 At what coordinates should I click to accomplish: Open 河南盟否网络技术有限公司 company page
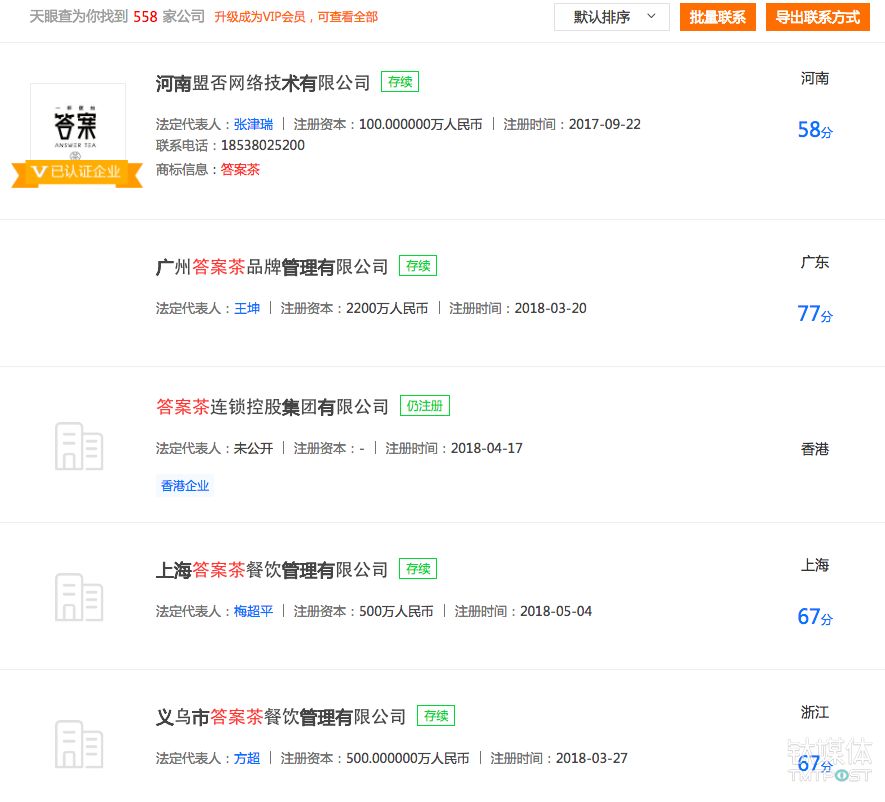tap(262, 83)
